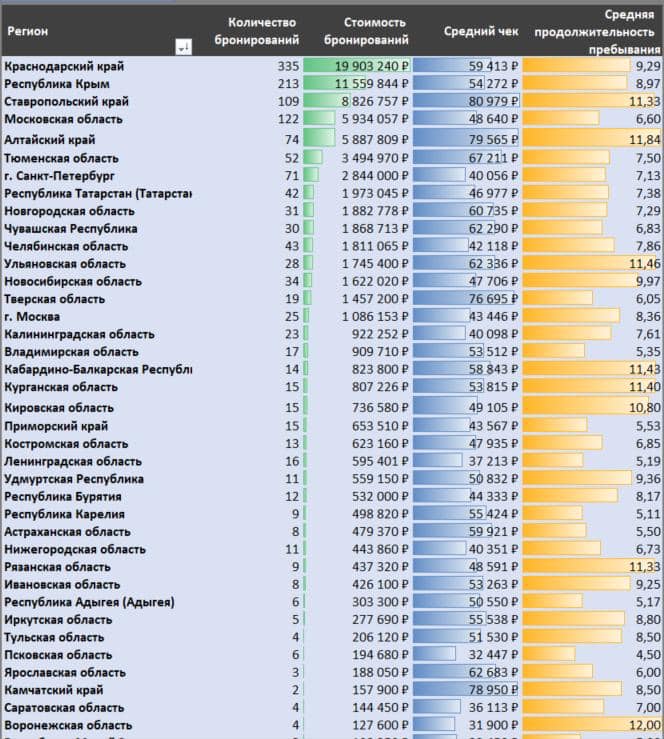Select the 80 979 ₽ average check cell
Image resolution: width=664 pixels, height=739 pixels.
tap(466, 101)
